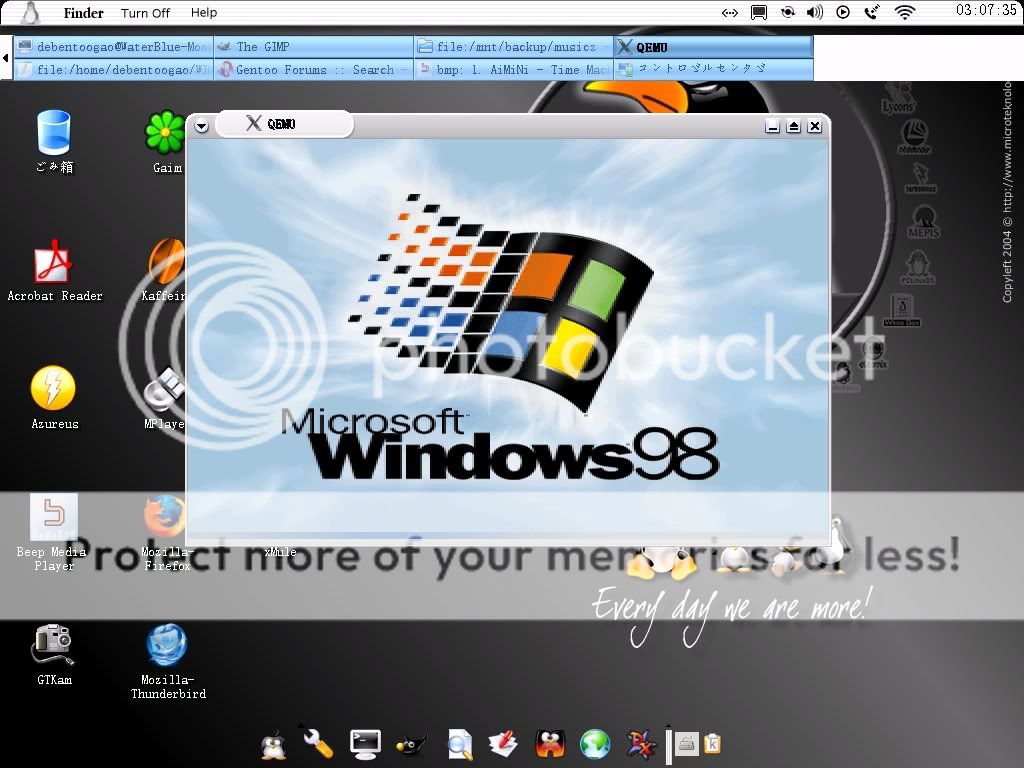Click the QEMU window title tab
Image resolution: width=1024 pixels, height=768 pixels.
pyautogui.click(x=284, y=123)
